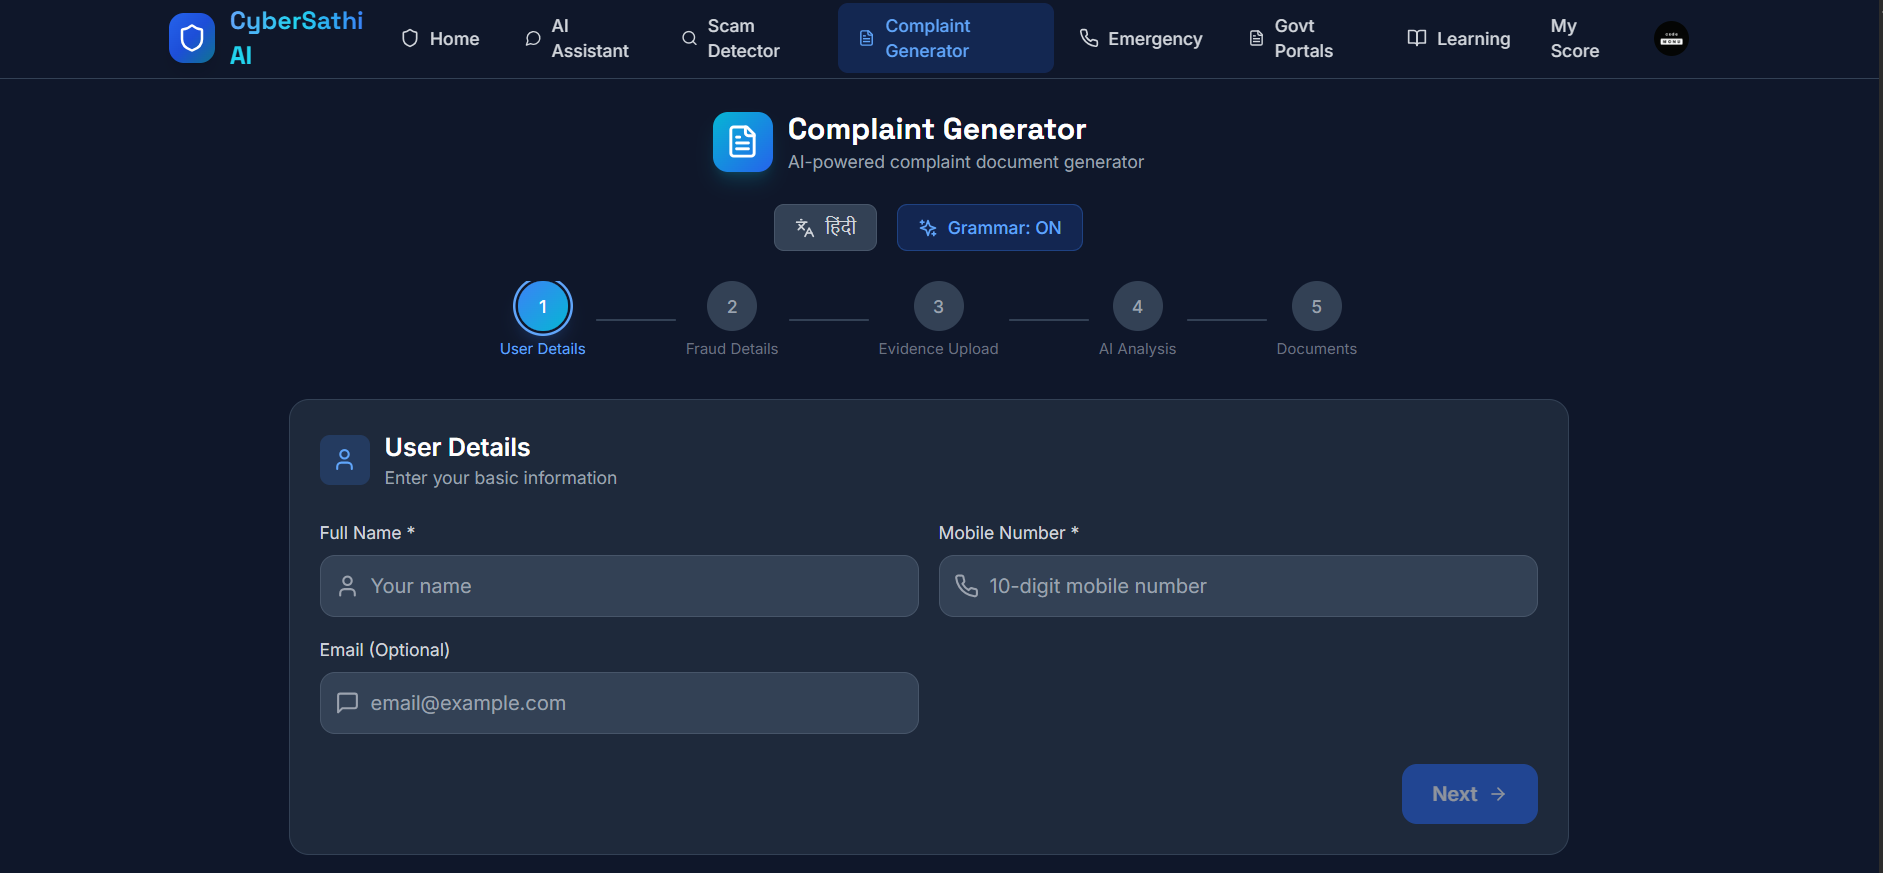Open the Emergency tab
The image size is (1883, 873).
[1141, 38]
